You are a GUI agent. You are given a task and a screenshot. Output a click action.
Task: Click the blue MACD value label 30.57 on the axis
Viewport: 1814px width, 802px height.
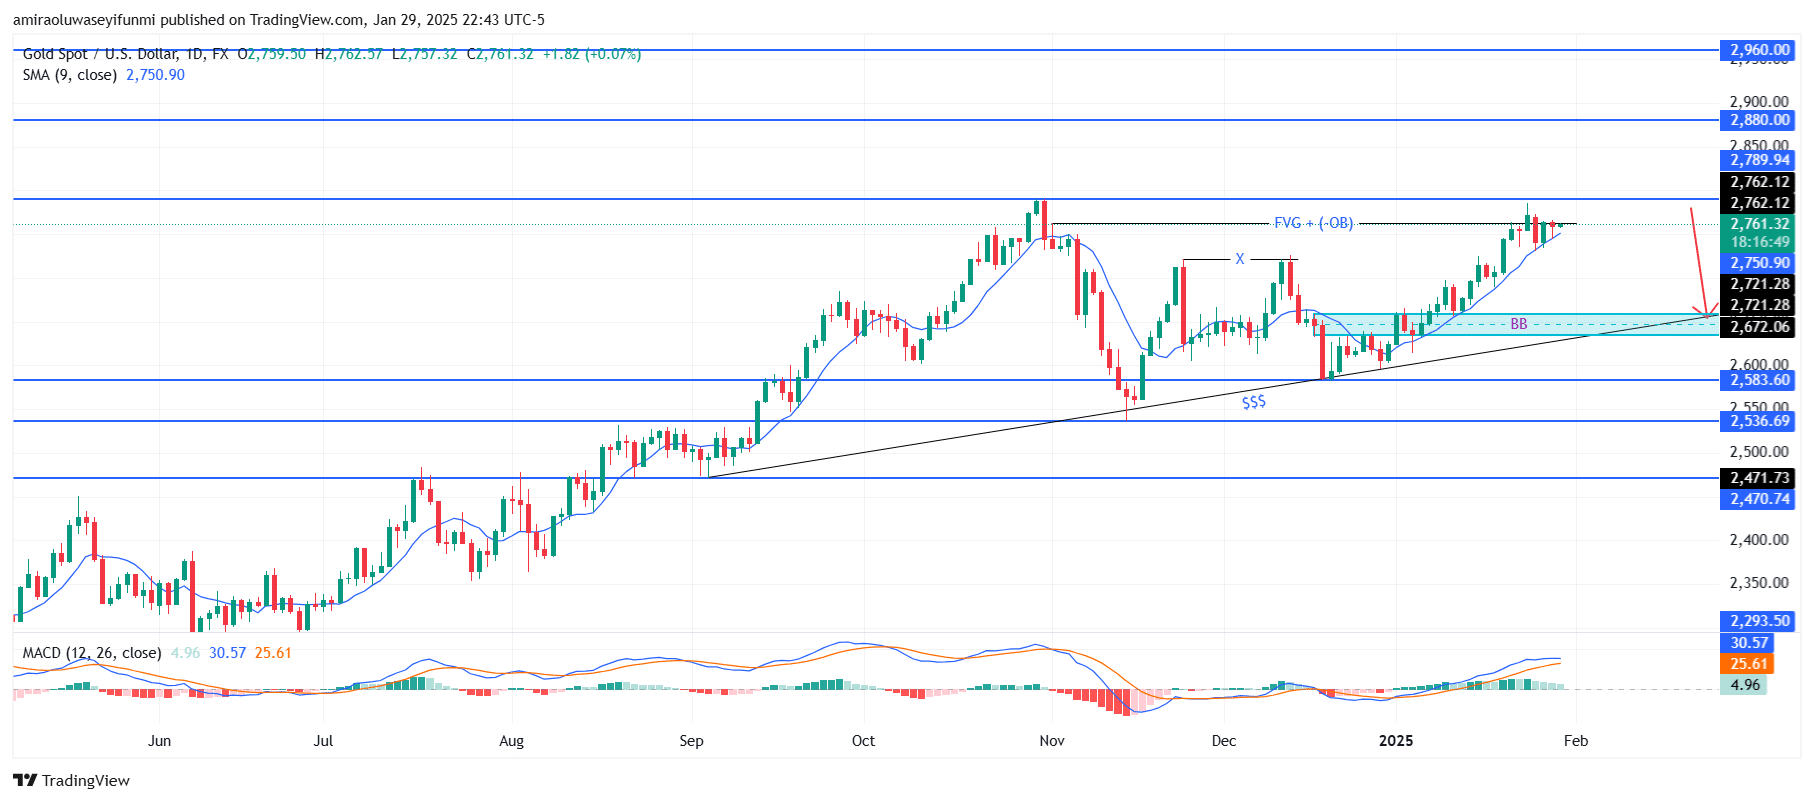pyautogui.click(x=1749, y=643)
